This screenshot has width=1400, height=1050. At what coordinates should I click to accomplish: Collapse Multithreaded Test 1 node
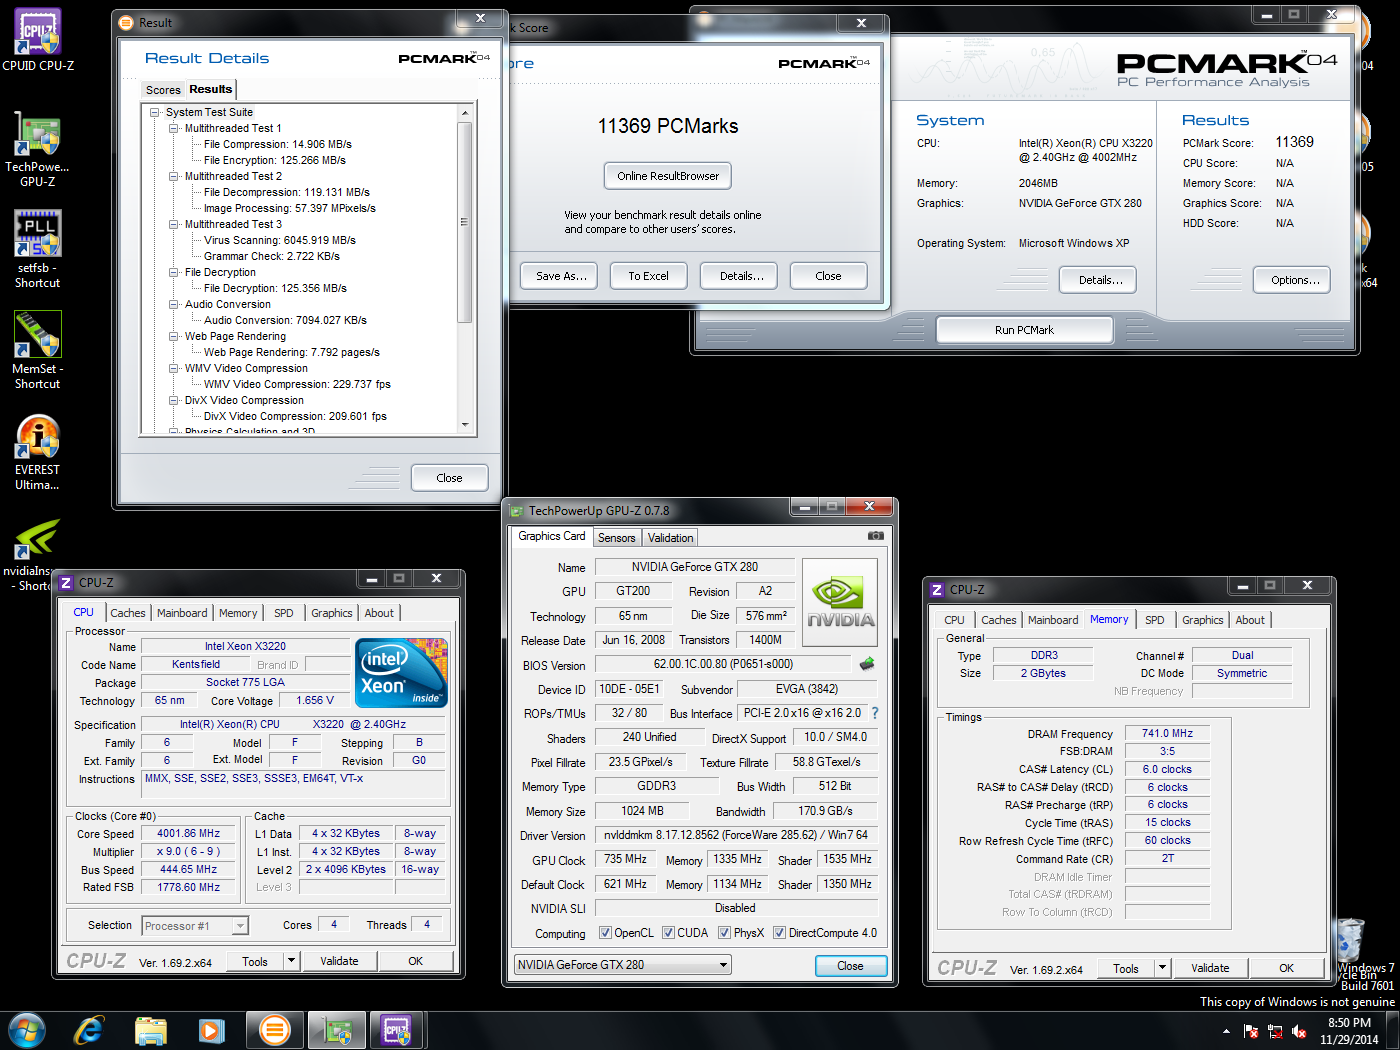pos(174,128)
